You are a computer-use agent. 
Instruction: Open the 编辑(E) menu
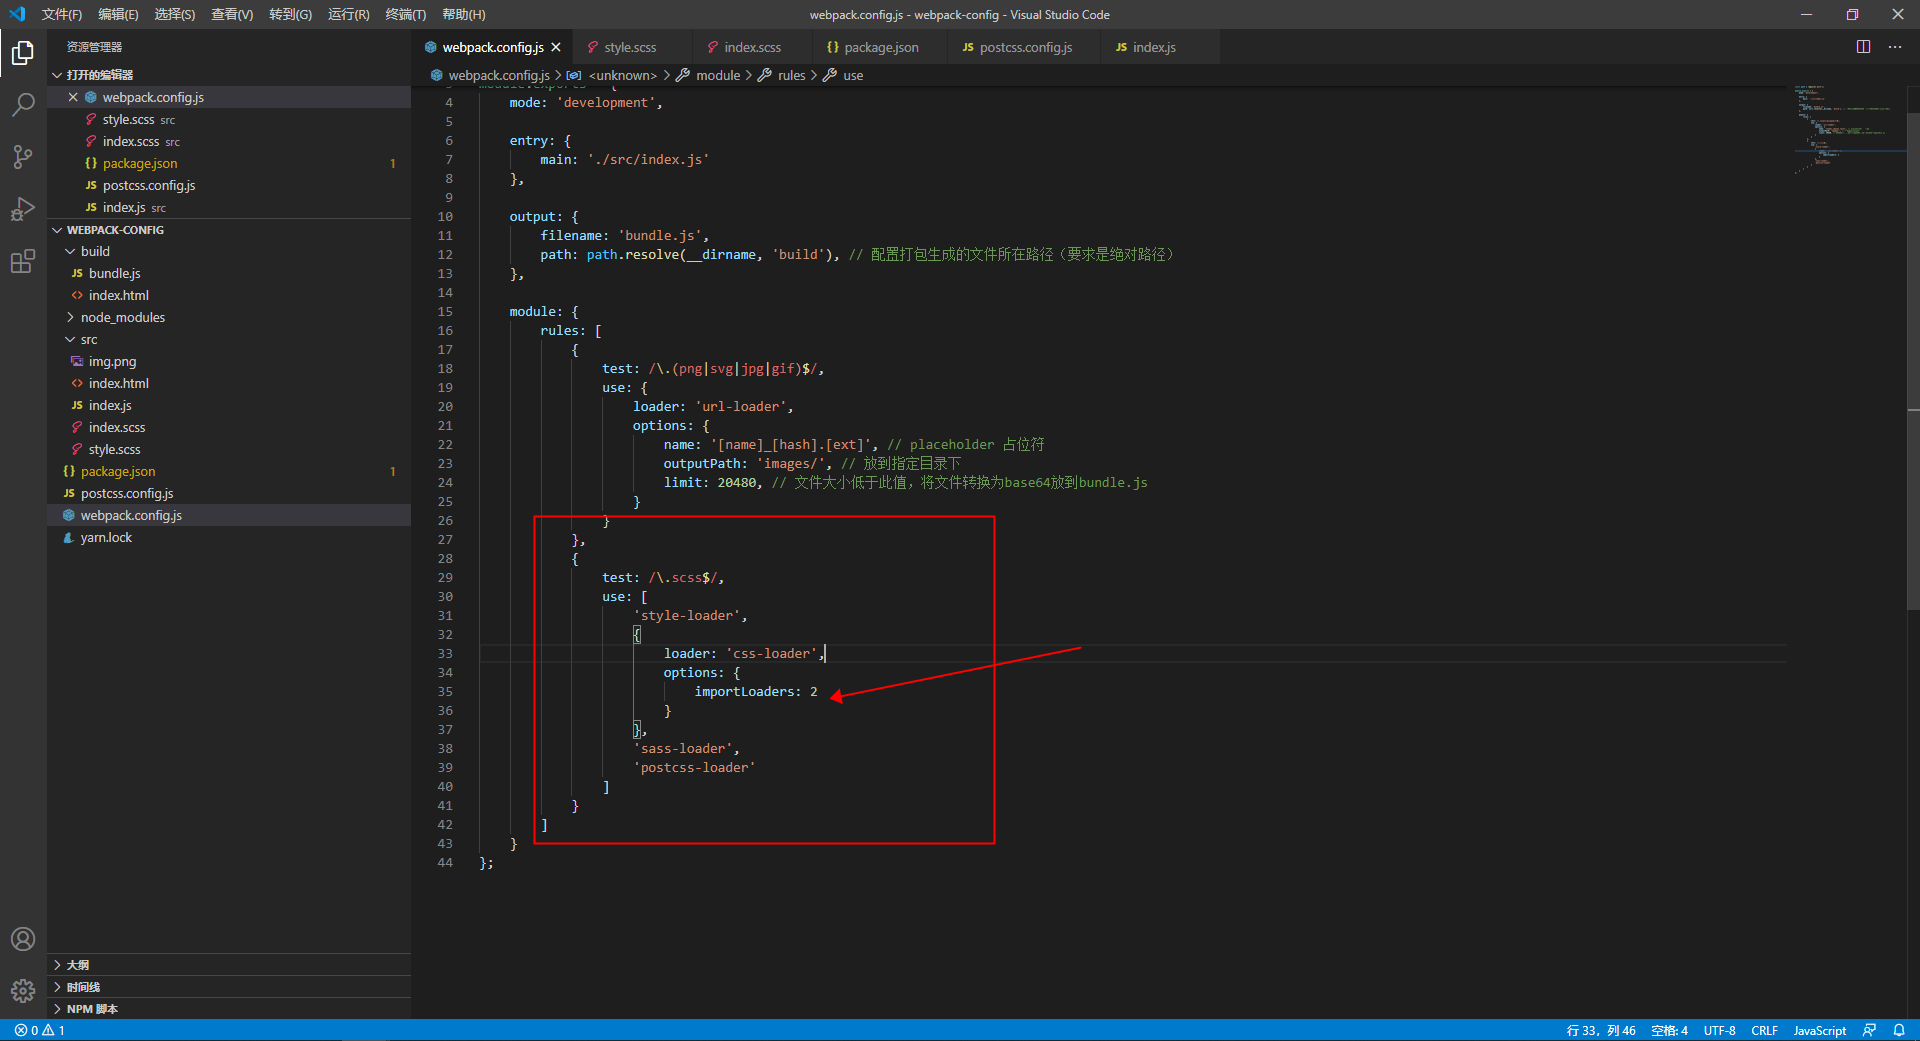click(x=118, y=14)
